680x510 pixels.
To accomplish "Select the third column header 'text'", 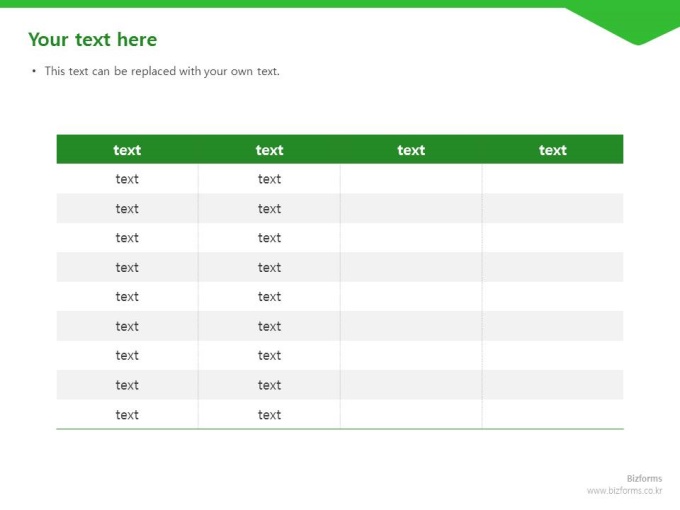I will [x=411, y=150].
